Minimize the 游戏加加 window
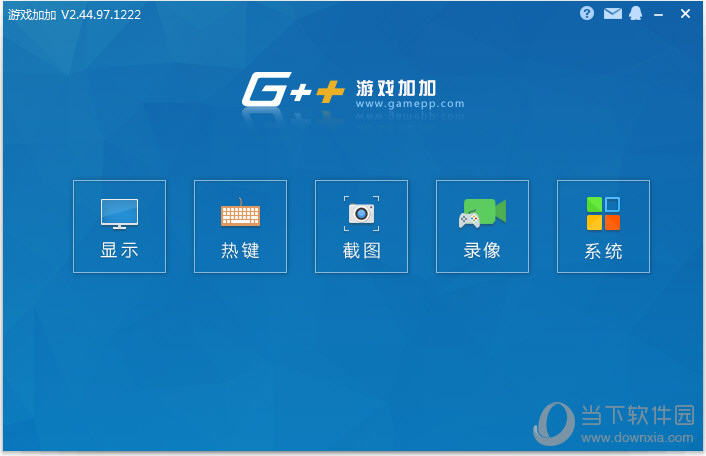 click(659, 14)
